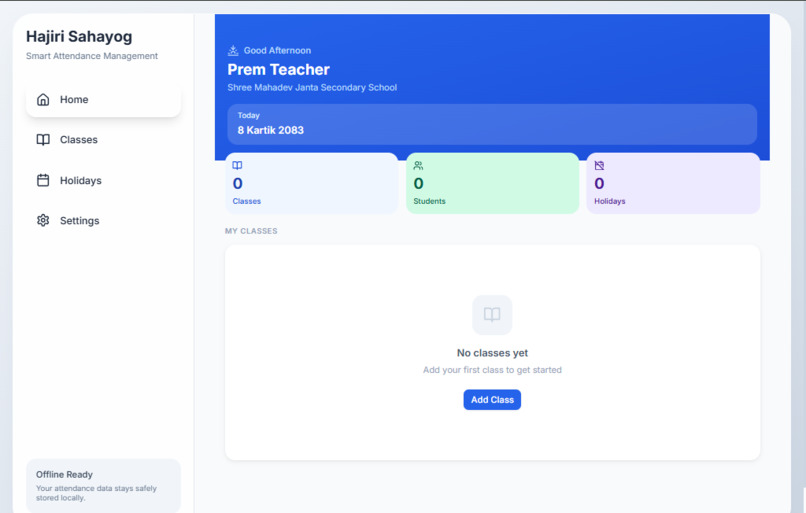
Task: Click the crossed calendar icon on Holidays card
Action: [x=599, y=166]
